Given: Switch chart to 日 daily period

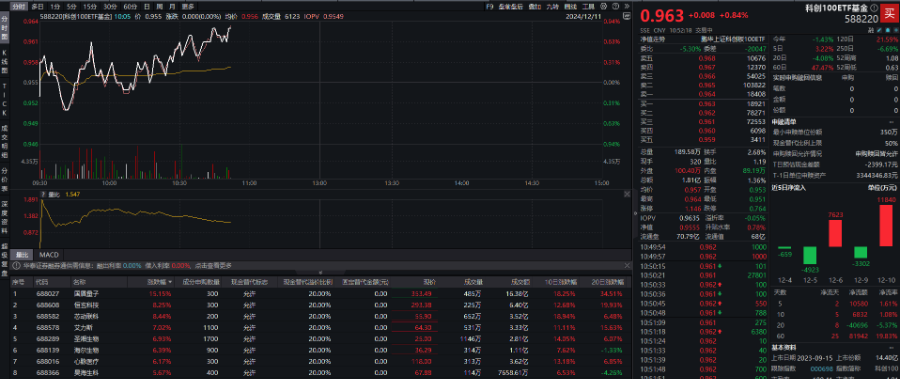Looking at the screenshot, I should pyautogui.click(x=148, y=6).
